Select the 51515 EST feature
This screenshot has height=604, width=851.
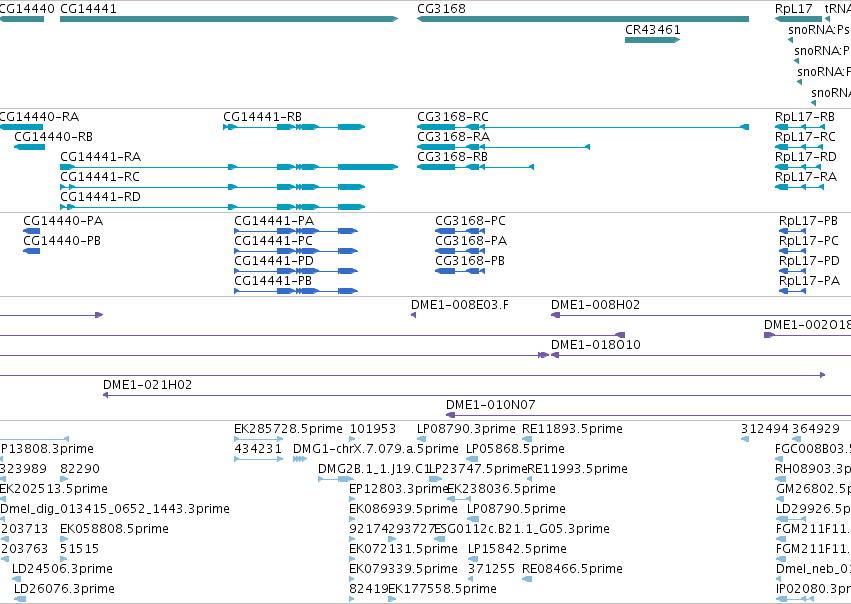[63, 559]
